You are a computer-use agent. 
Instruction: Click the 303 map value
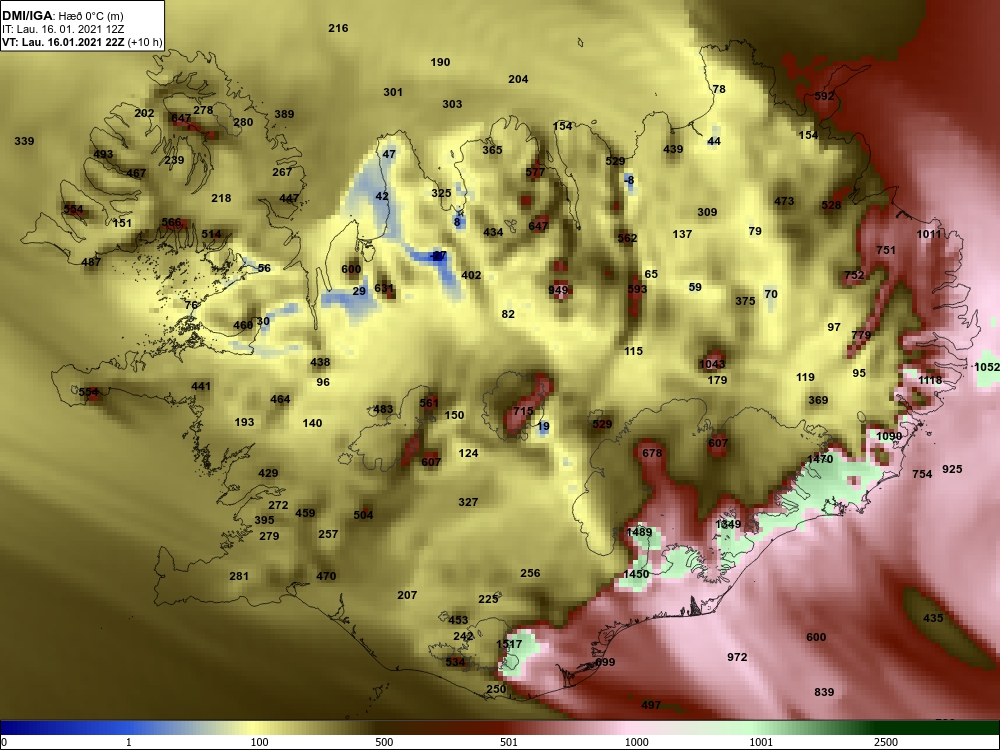452,104
